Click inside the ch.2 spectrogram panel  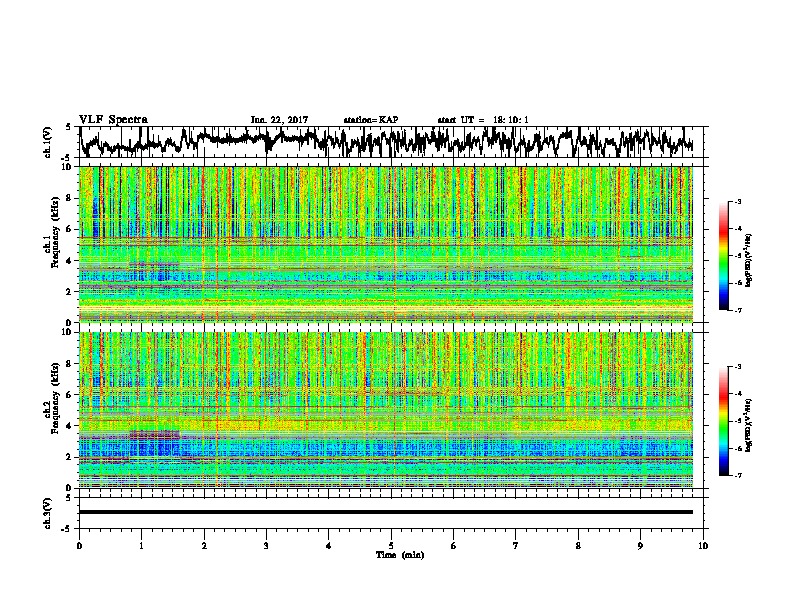pos(386,410)
